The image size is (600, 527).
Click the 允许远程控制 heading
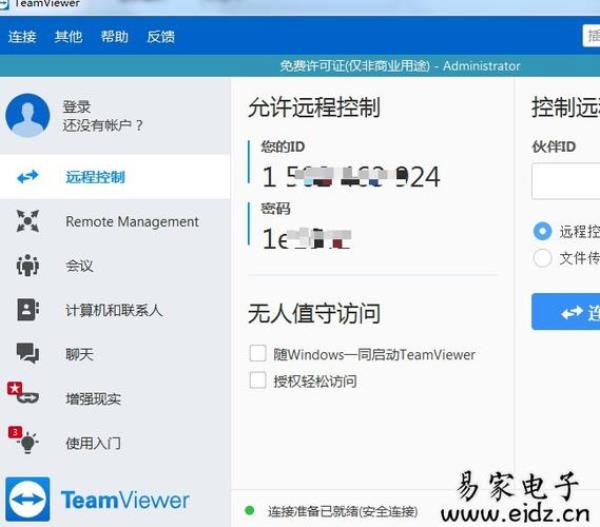coord(314,107)
